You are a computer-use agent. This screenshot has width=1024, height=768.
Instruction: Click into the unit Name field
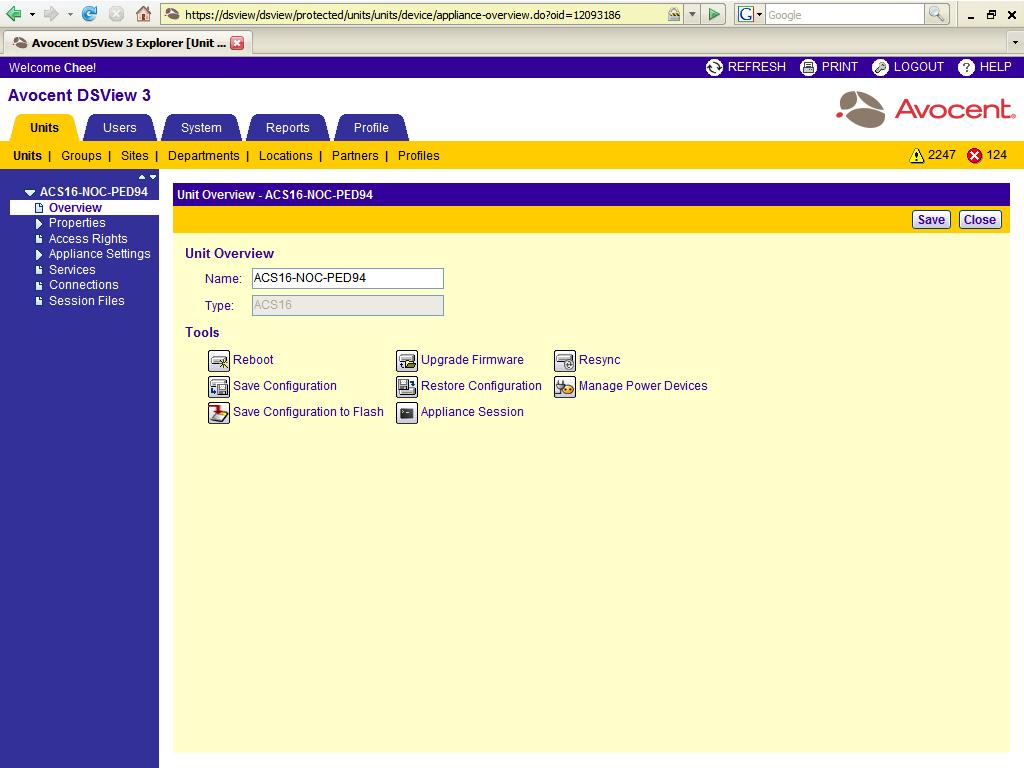tap(346, 279)
